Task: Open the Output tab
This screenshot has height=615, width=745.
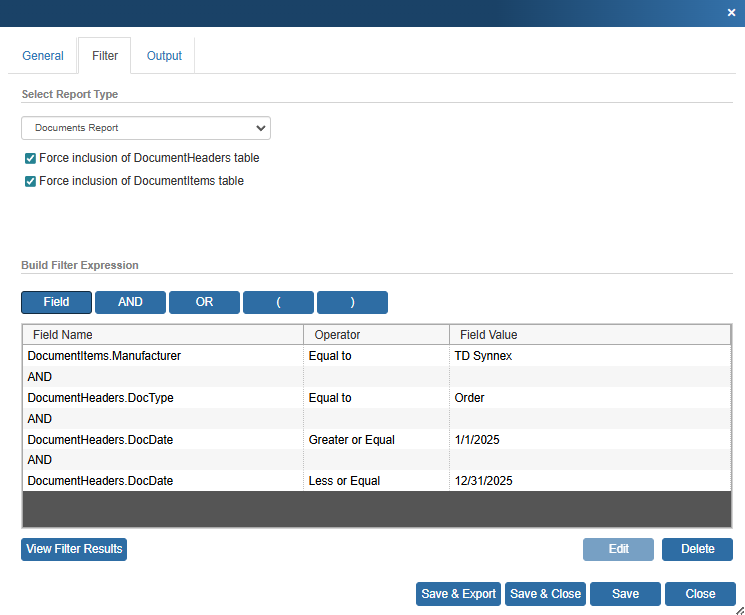Action: [164, 56]
